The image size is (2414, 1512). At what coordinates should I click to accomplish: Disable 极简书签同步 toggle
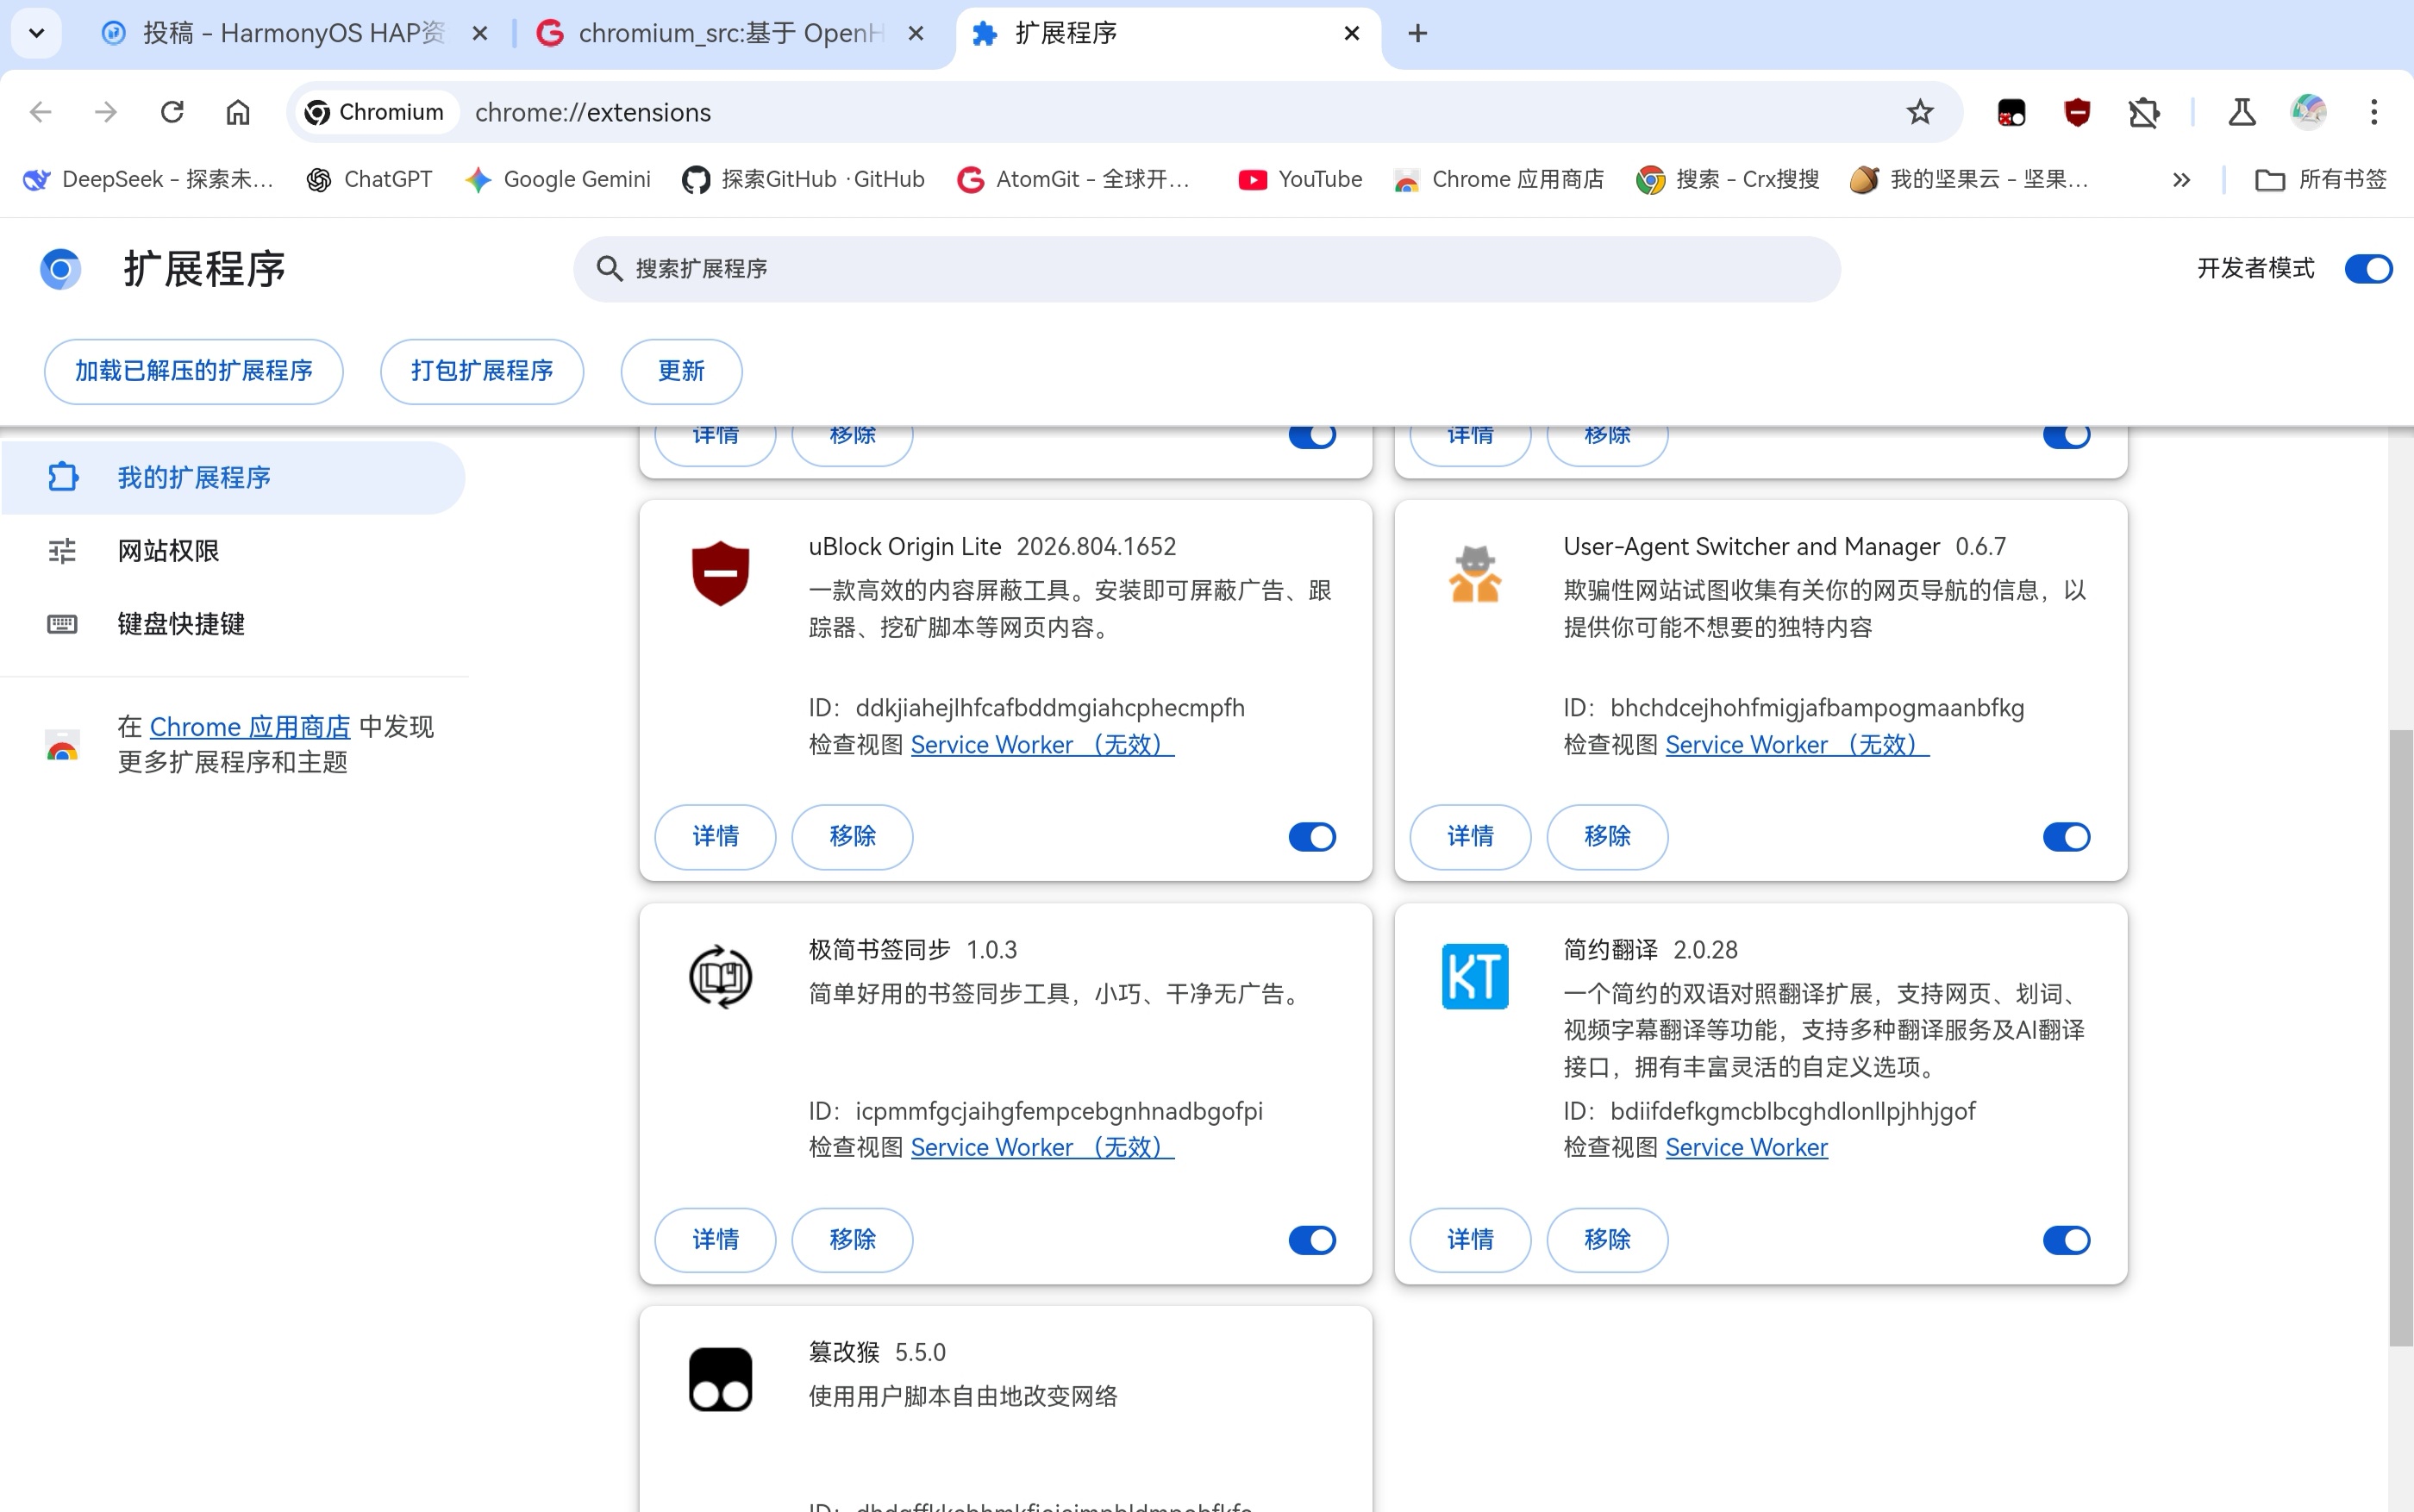pos(1312,1240)
